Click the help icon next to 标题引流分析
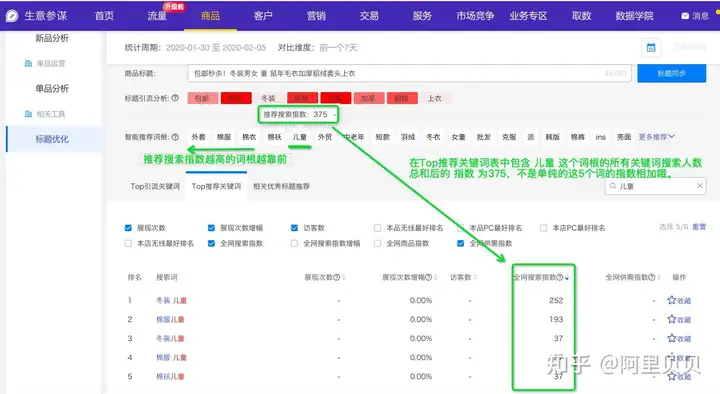 point(175,98)
